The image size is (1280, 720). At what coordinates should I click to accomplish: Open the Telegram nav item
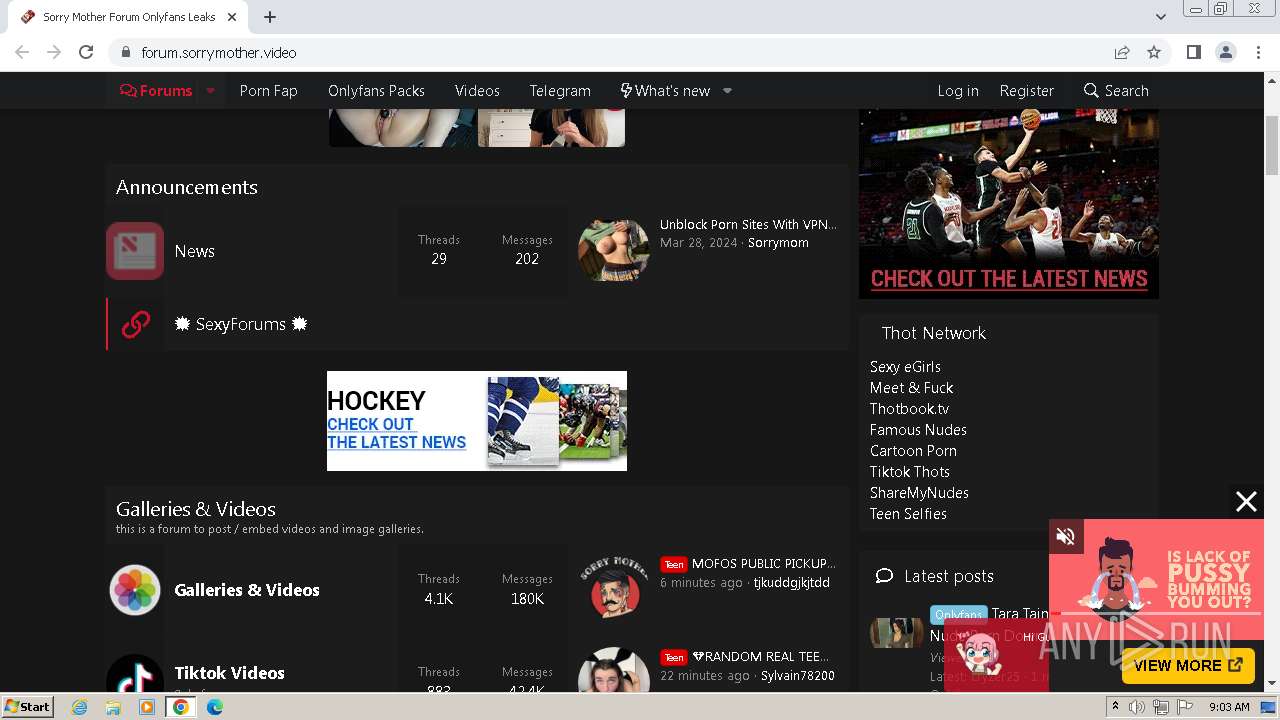click(x=560, y=90)
